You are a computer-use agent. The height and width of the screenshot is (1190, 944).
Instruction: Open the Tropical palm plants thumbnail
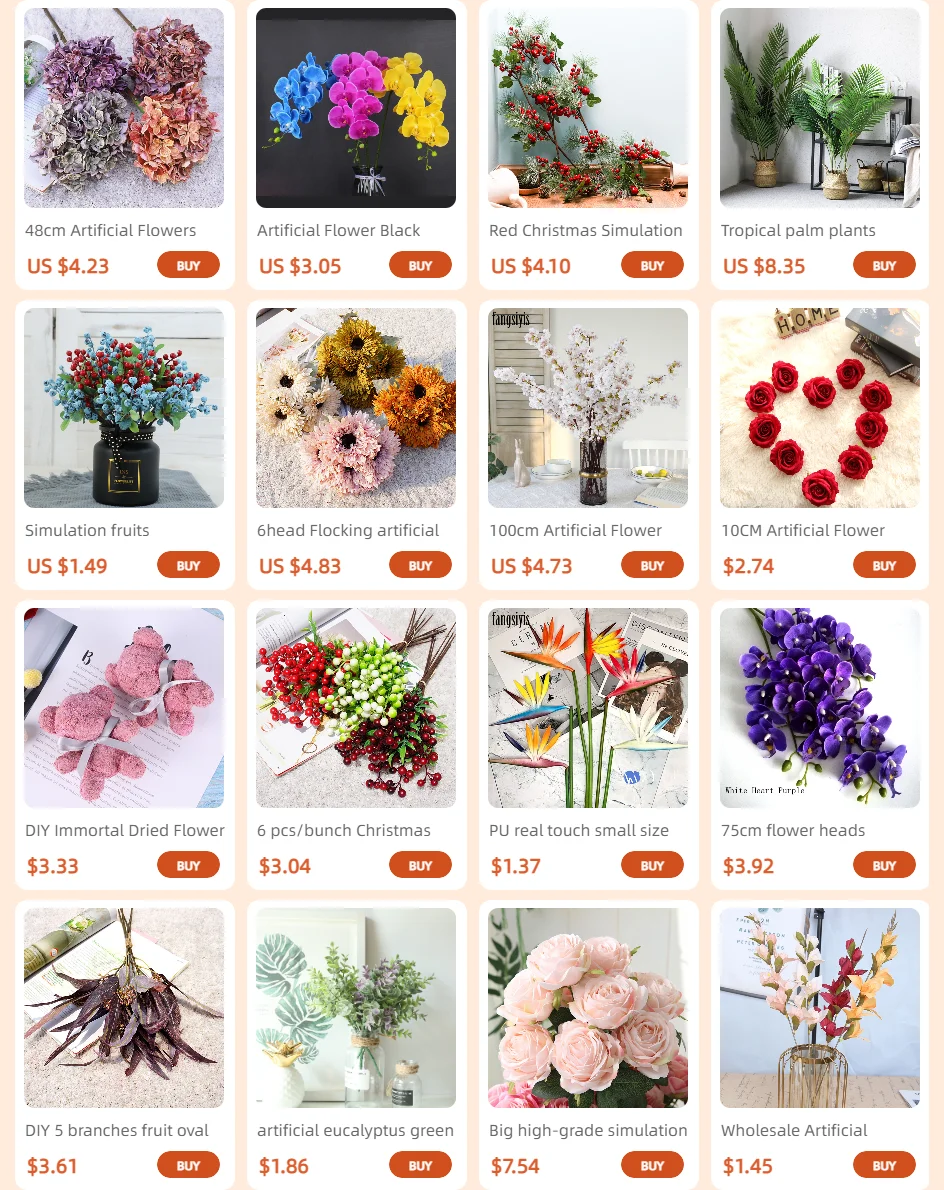(820, 108)
